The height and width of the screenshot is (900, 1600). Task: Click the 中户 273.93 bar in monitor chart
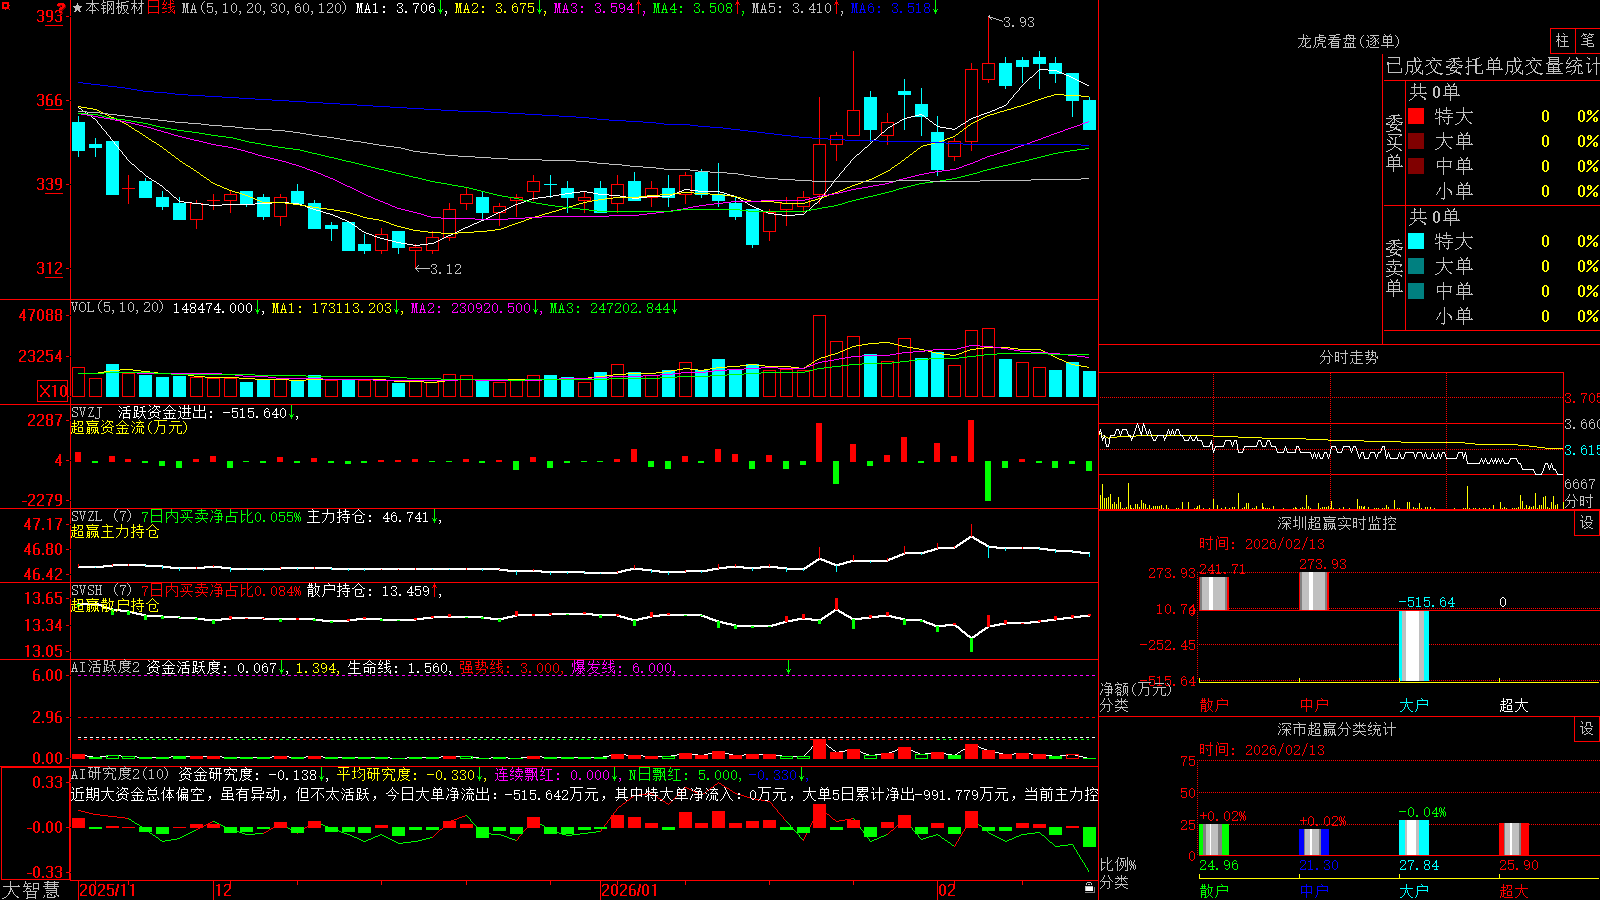(x=1314, y=591)
